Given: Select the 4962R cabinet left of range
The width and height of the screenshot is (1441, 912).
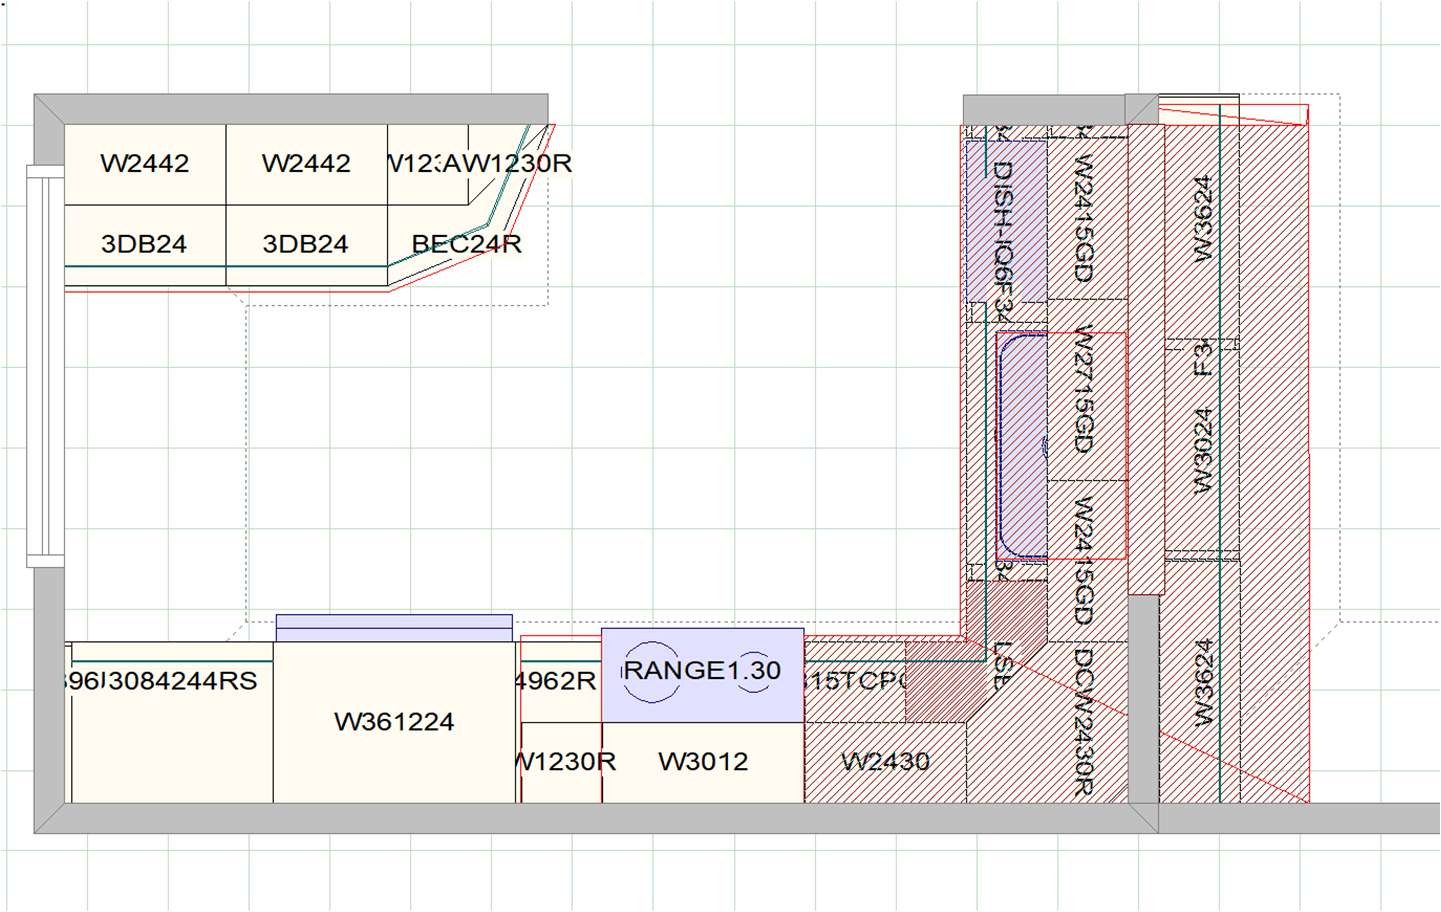Looking at the screenshot, I should (x=560, y=682).
